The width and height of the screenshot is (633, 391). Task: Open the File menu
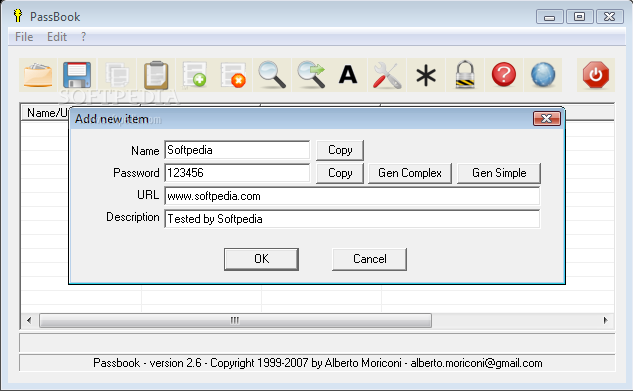click(24, 37)
